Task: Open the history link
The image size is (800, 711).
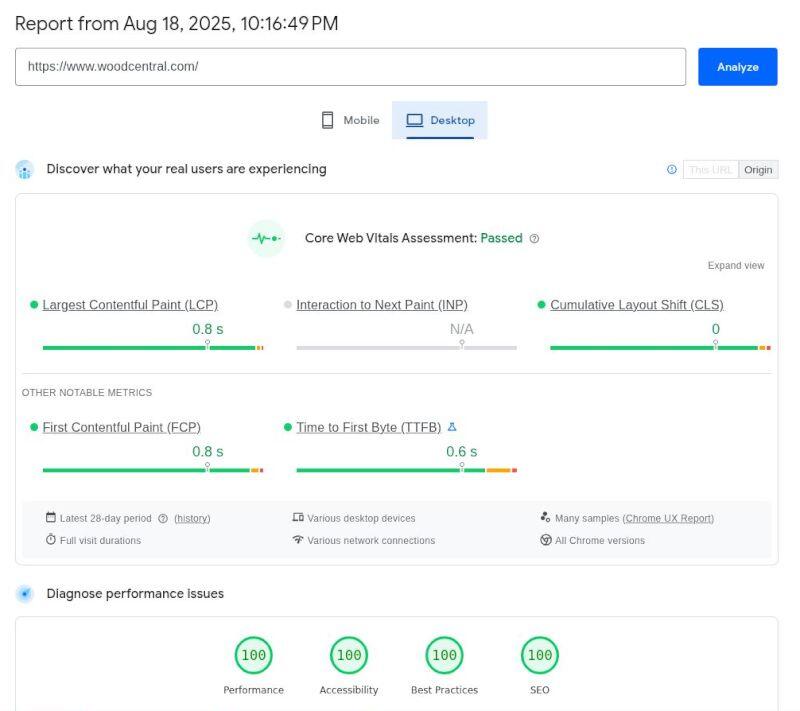Action: tap(192, 518)
